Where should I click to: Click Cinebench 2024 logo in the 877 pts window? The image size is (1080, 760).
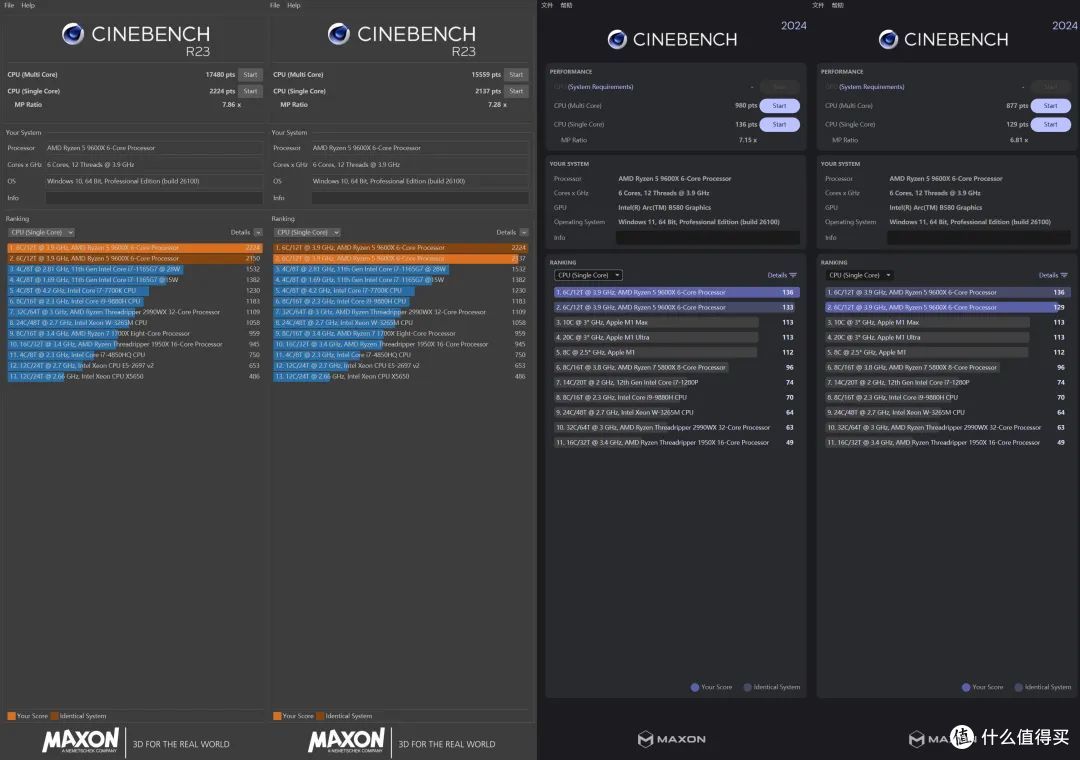(944, 39)
